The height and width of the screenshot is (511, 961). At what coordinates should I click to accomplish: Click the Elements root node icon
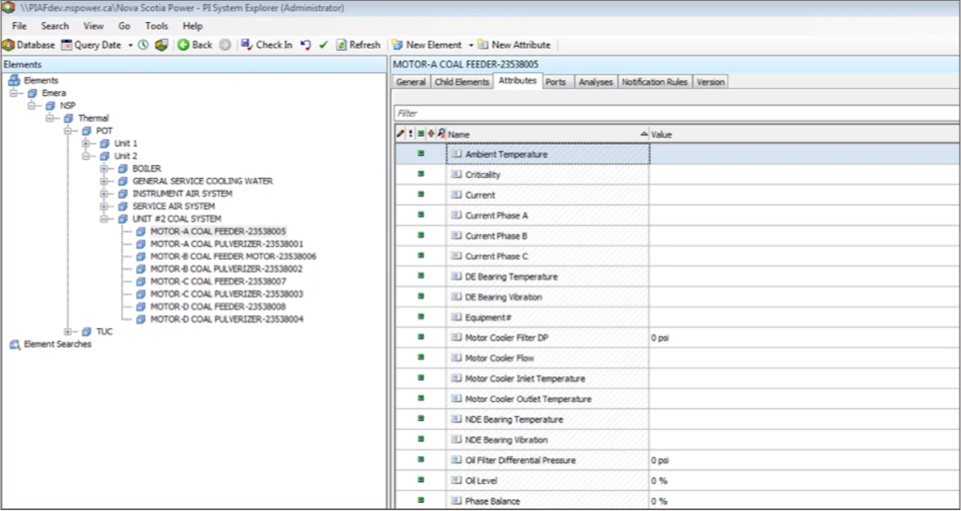(15, 80)
